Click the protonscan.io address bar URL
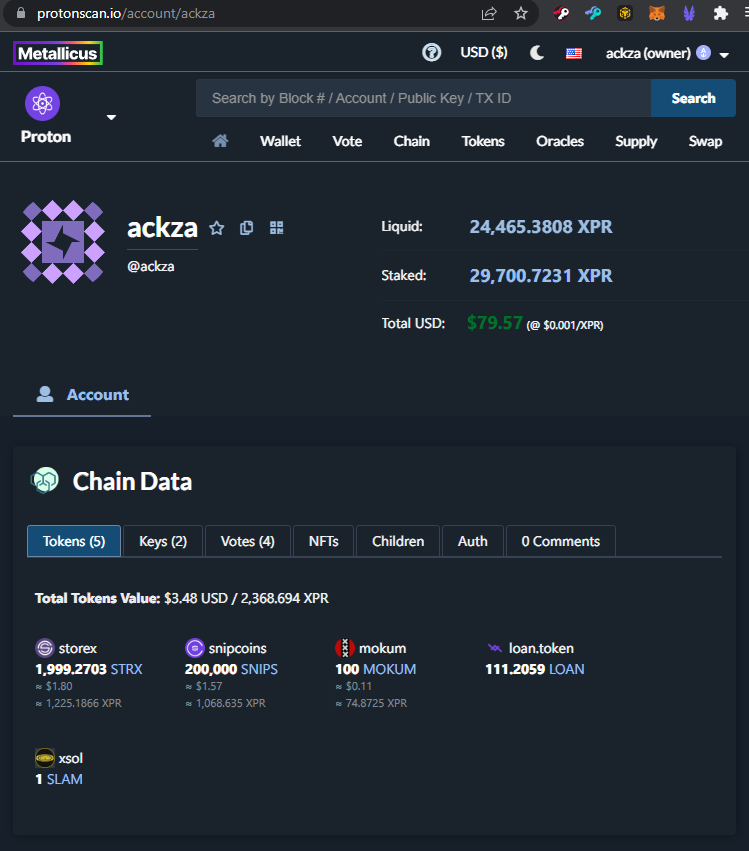The image size is (749, 851). tap(126, 13)
